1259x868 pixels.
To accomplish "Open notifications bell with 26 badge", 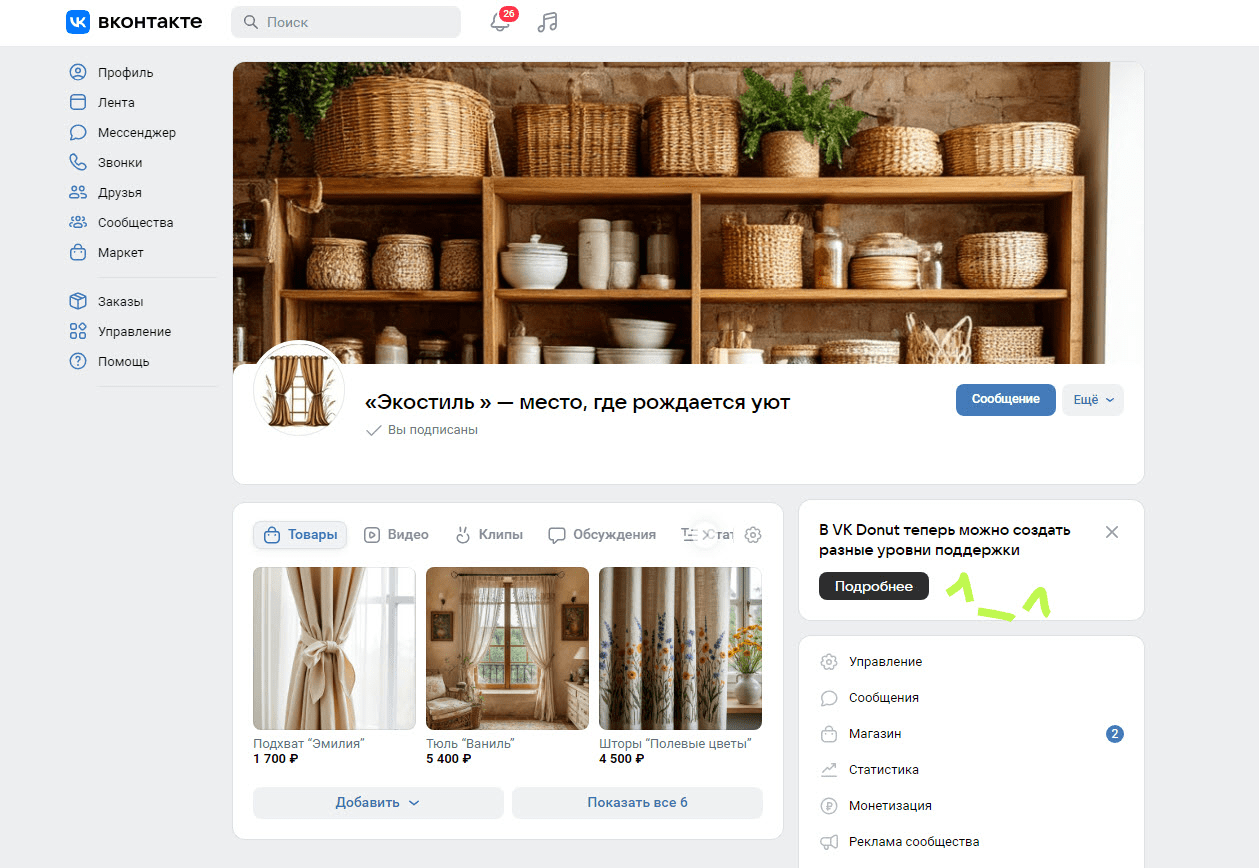I will (x=500, y=22).
